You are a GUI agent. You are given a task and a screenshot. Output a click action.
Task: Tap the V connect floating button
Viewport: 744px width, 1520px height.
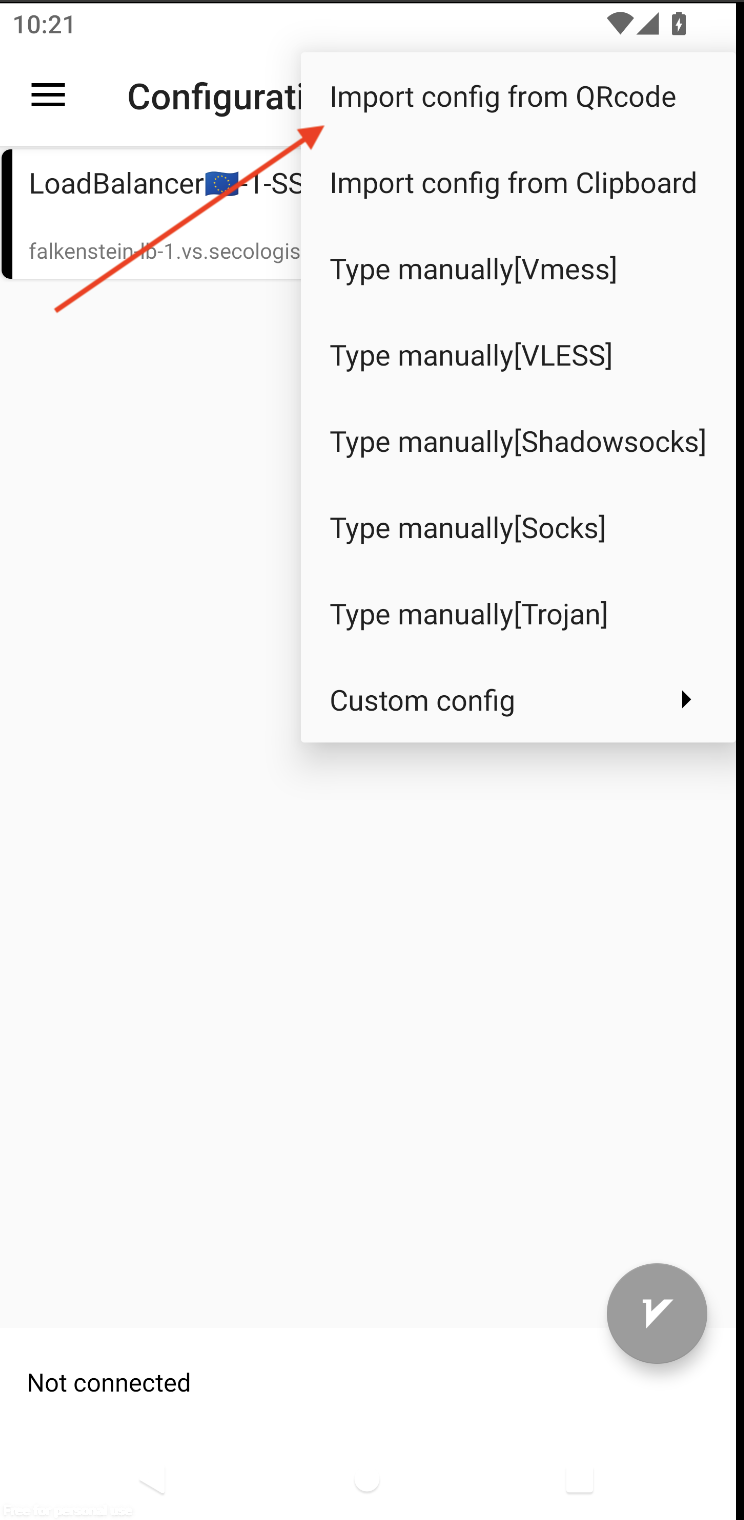pos(657,1313)
